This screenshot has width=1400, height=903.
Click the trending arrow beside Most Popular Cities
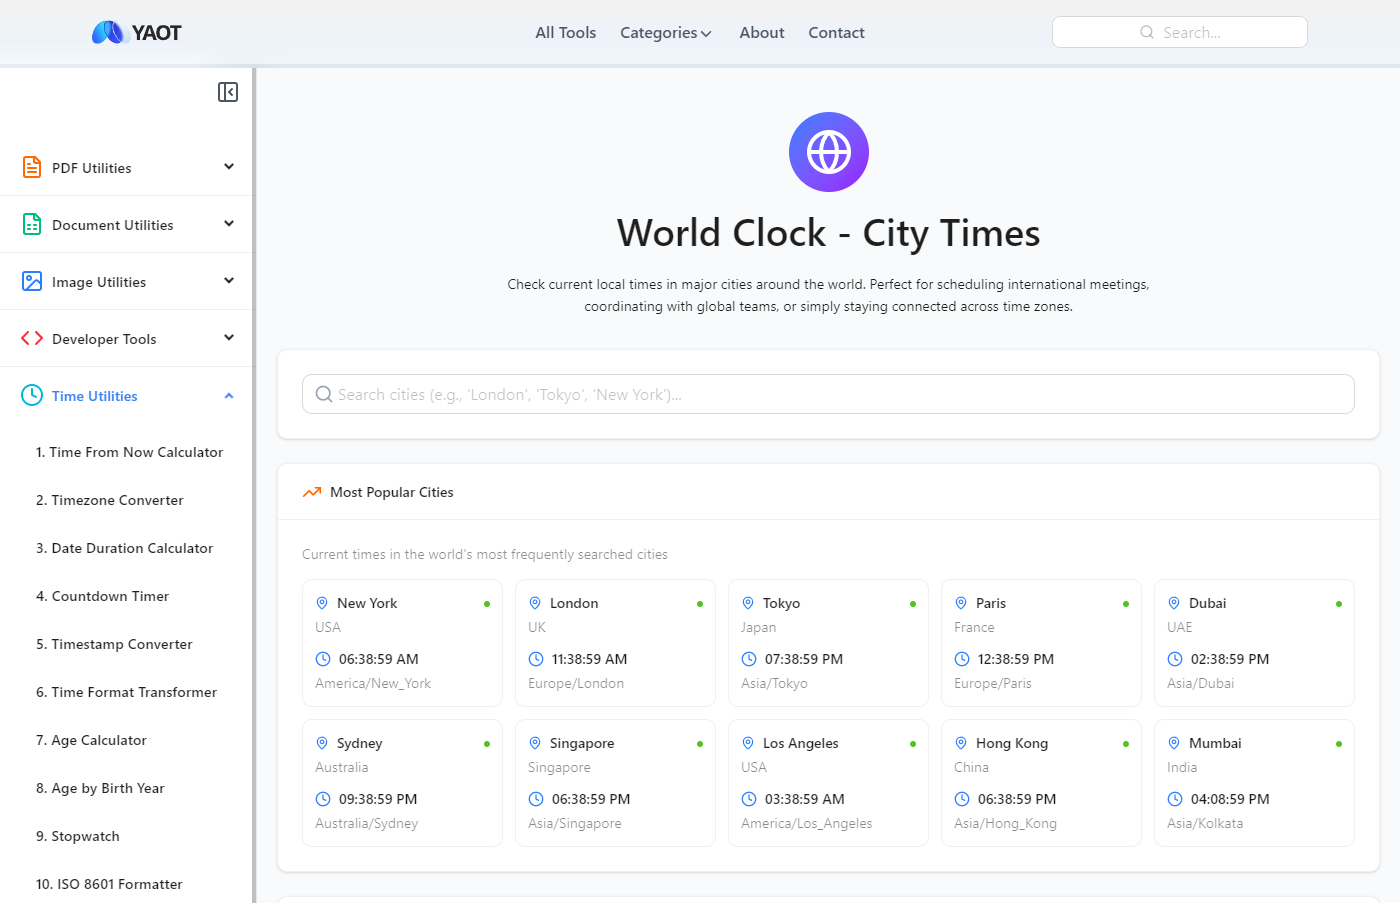[310, 491]
